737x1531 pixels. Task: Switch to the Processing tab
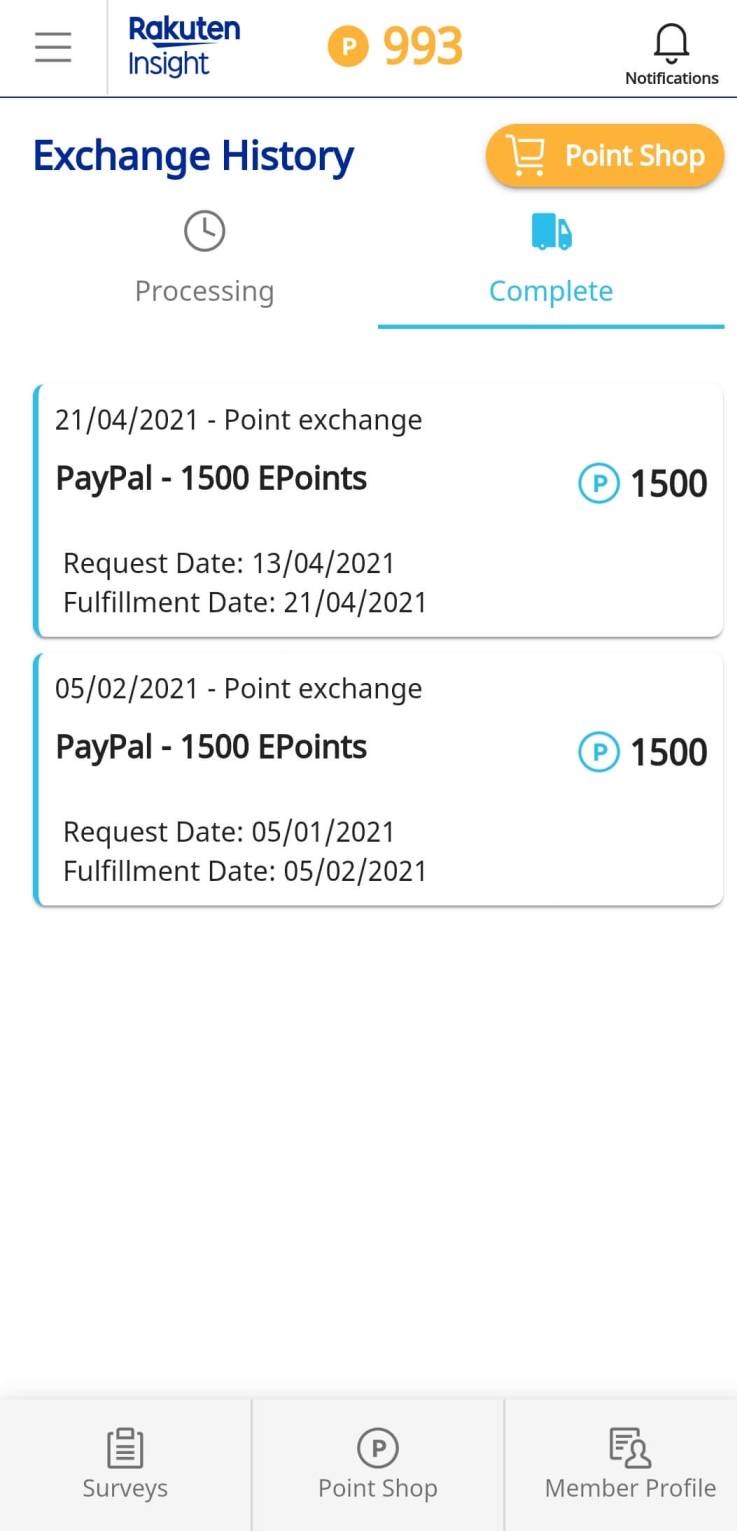click(204, 291)
